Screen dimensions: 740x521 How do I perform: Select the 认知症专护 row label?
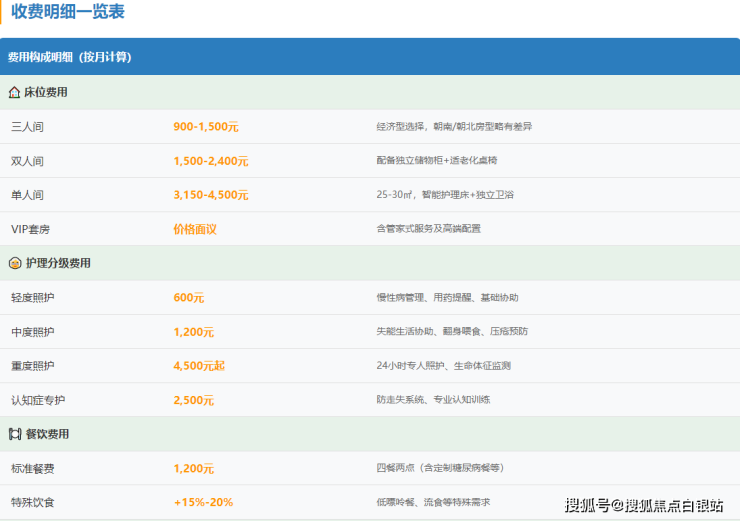pyautogui.click(x=37, y=400)
